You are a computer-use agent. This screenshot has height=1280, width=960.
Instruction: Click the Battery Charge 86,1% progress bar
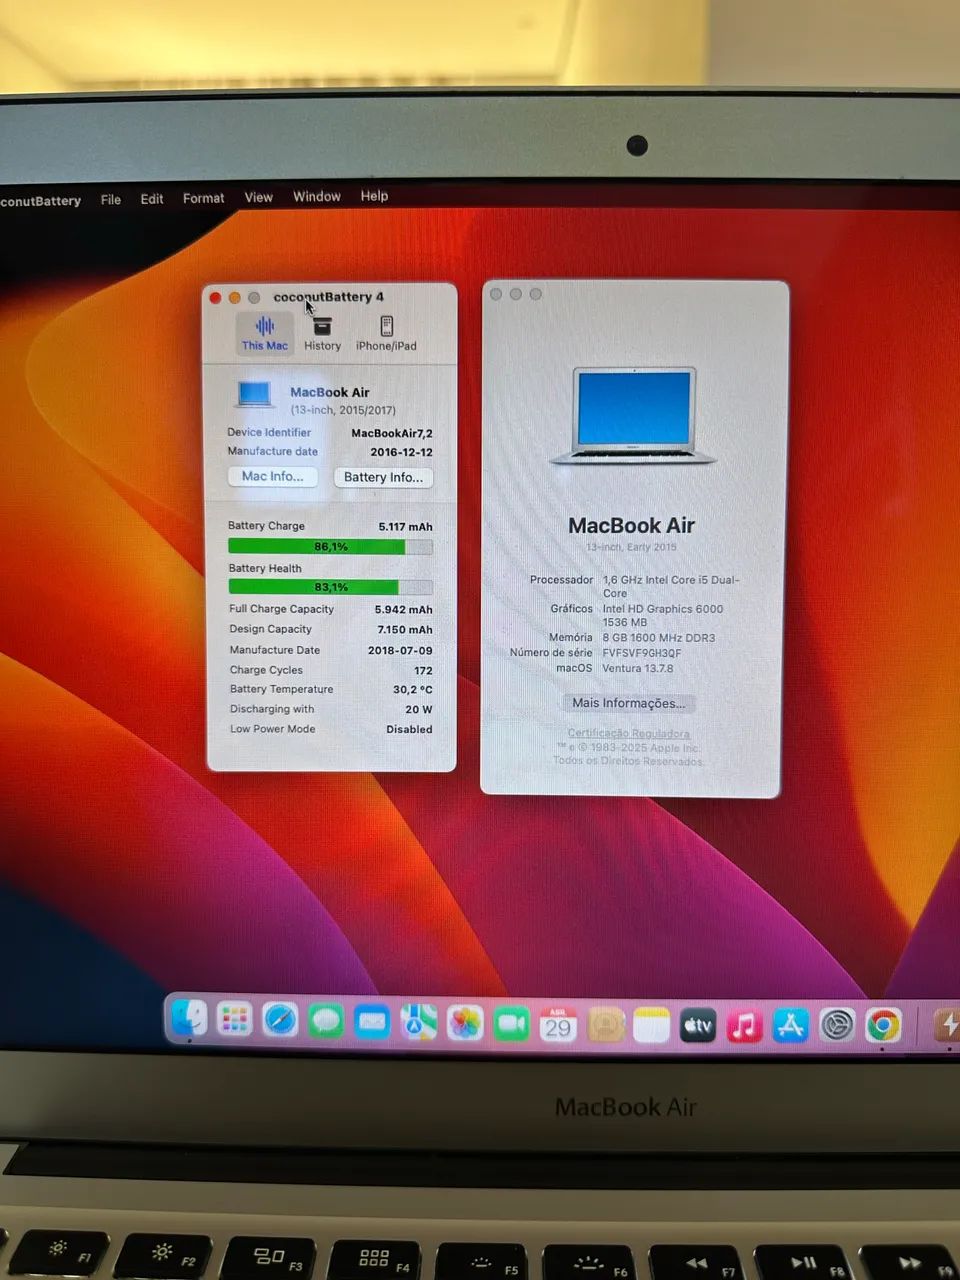(x=330, y=547)
